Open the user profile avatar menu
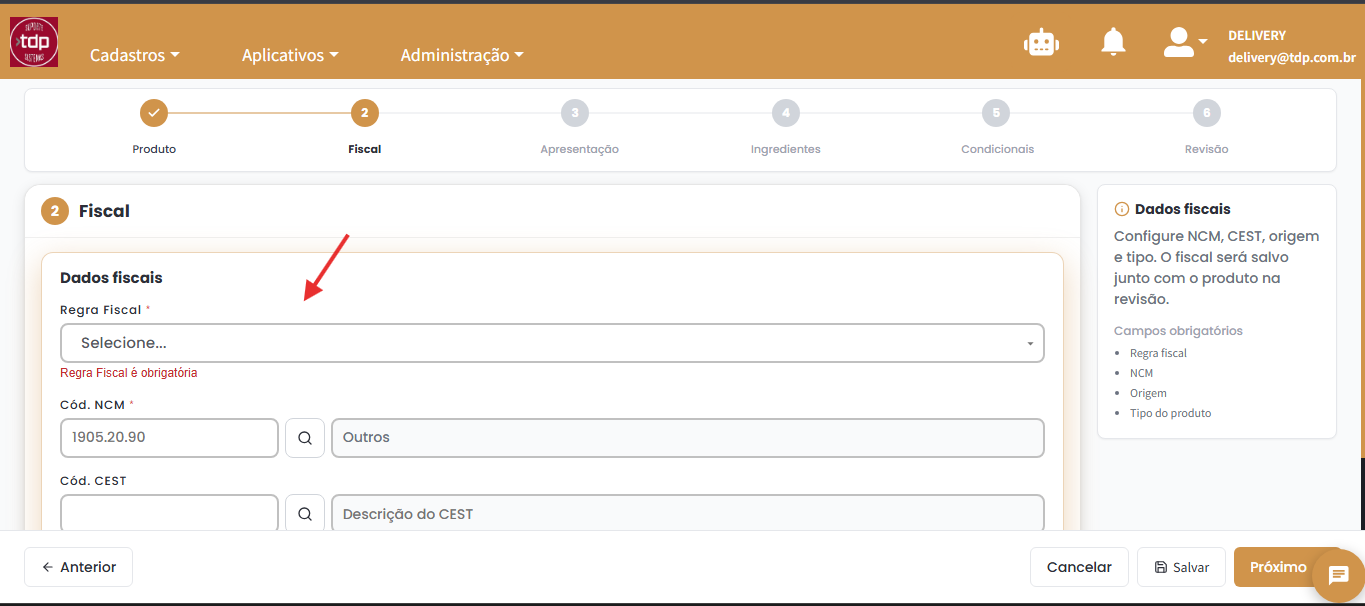The height and width of the screenshot is (606, 1365). click(x=1185, y=42)
